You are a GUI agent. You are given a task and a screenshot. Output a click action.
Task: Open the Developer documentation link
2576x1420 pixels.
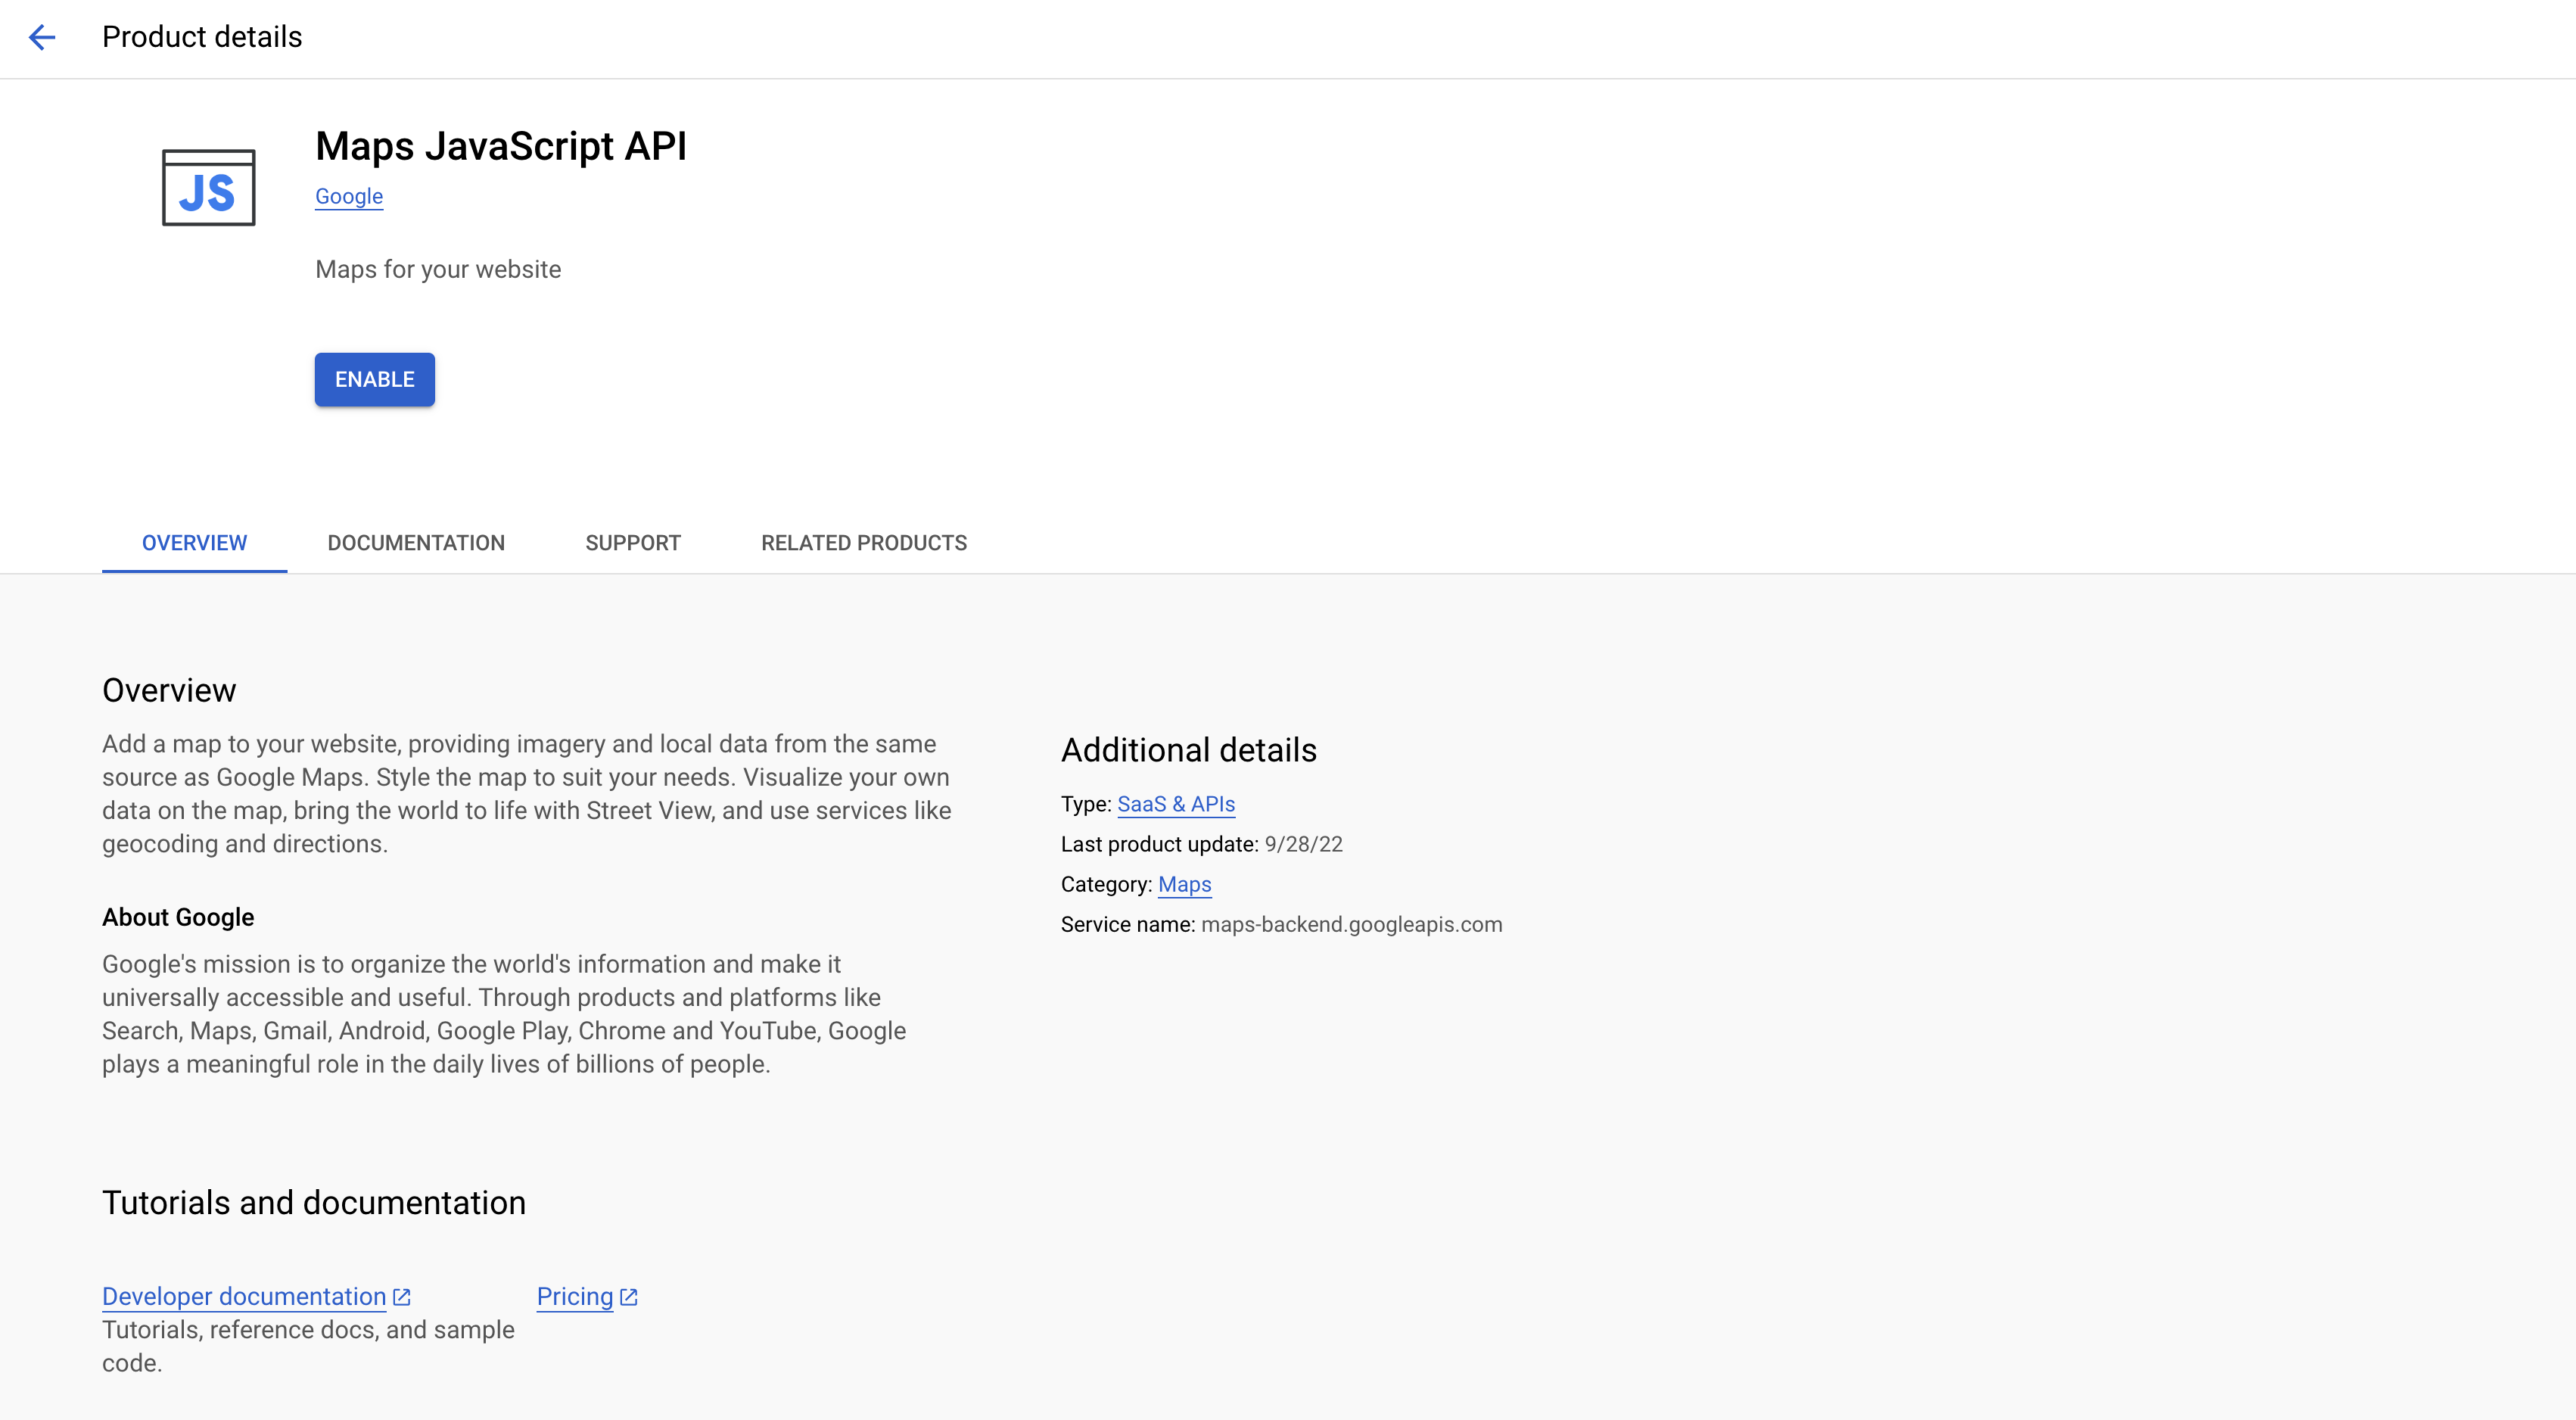click(x=244, y=1297)
